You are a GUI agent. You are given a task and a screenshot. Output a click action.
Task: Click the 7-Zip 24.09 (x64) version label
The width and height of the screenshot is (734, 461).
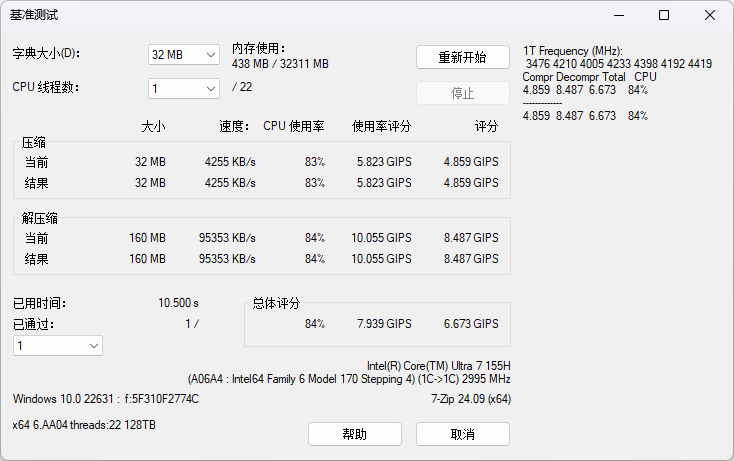[470, 399]
